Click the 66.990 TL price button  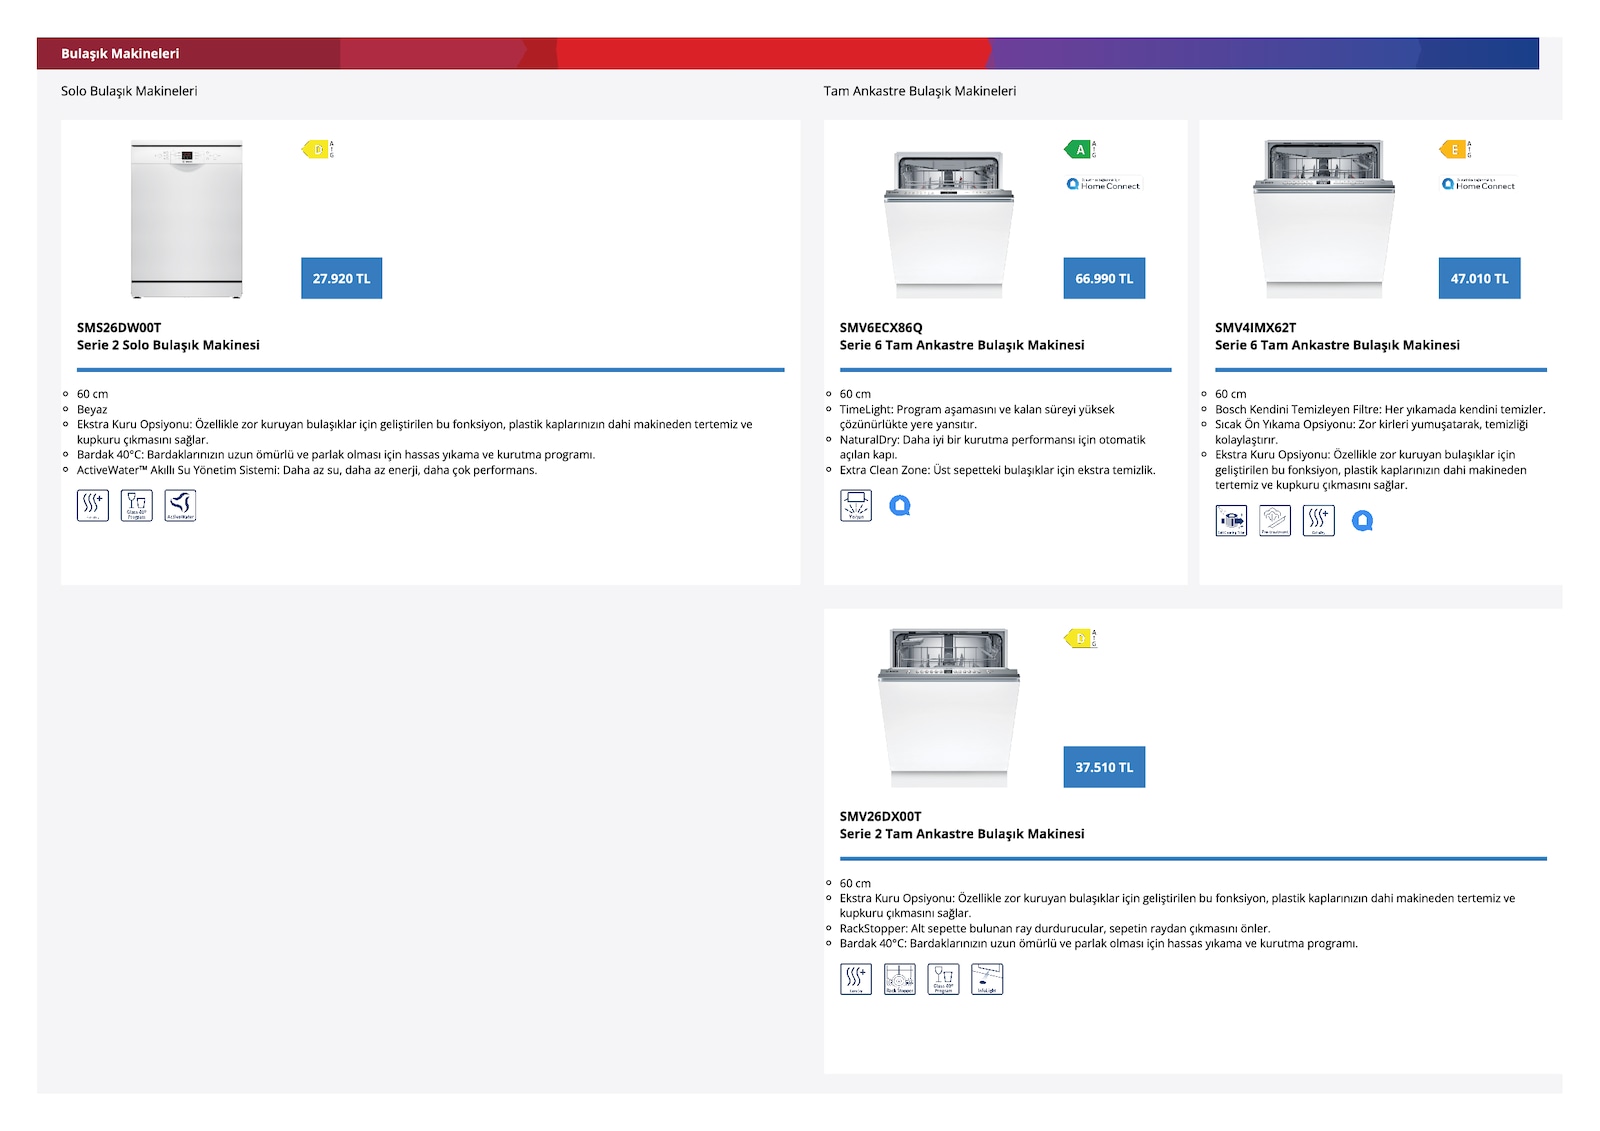pos(1104,278)
